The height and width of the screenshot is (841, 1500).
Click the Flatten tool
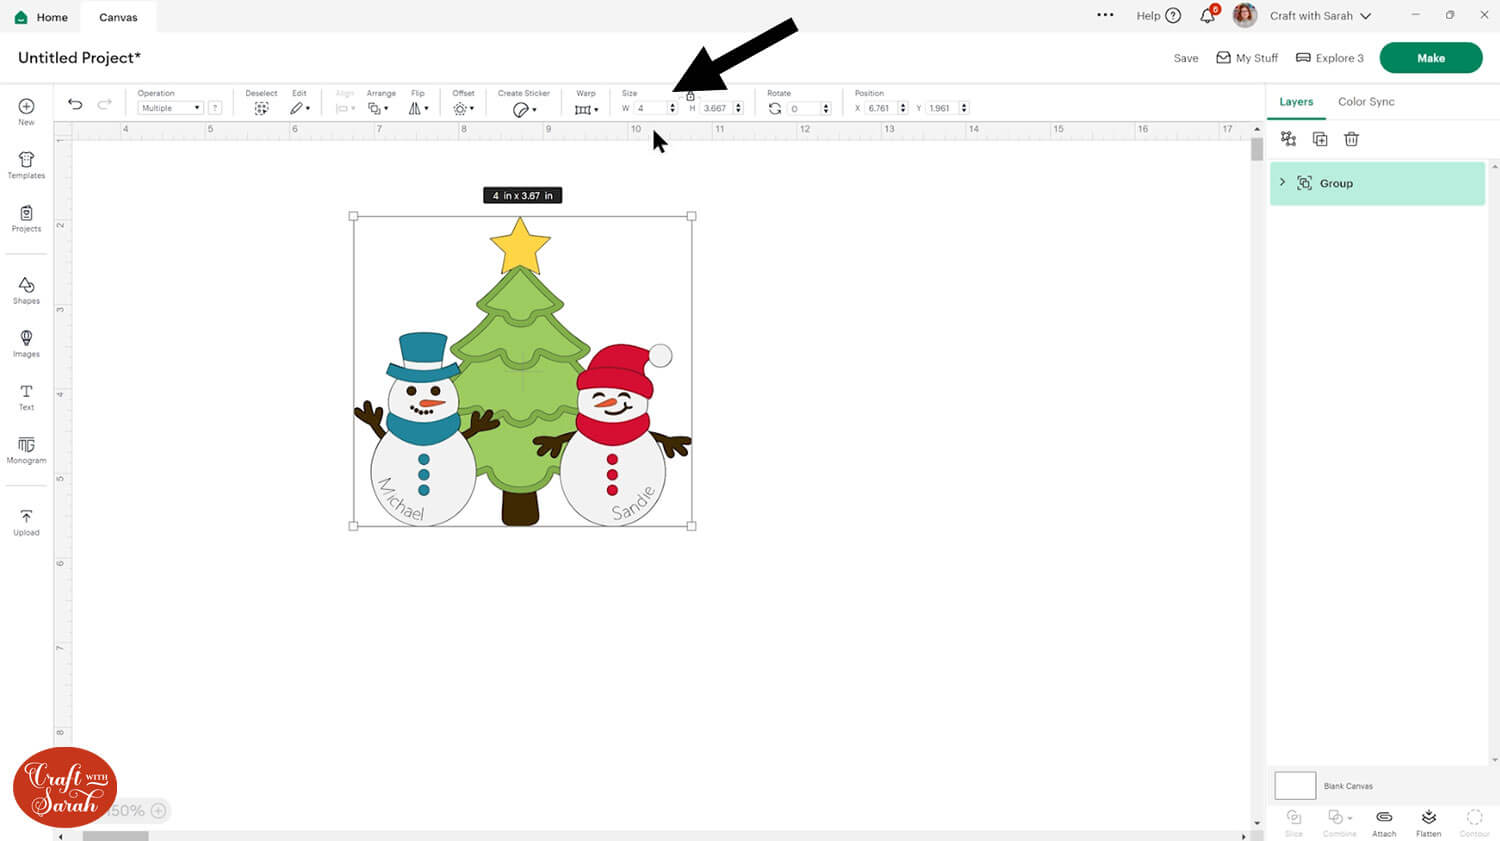click(1428, 822)
